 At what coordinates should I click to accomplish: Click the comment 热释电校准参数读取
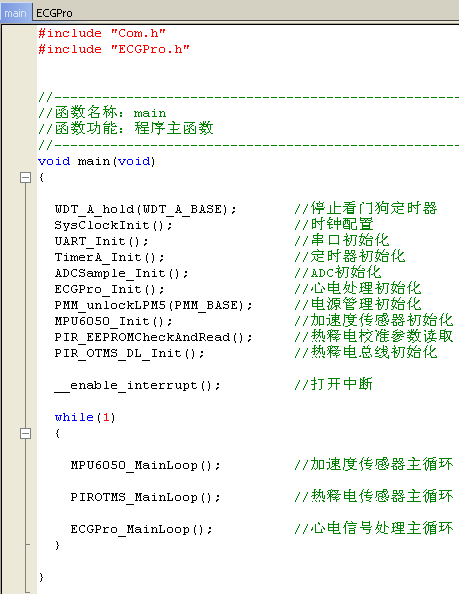tap(374, 336)
